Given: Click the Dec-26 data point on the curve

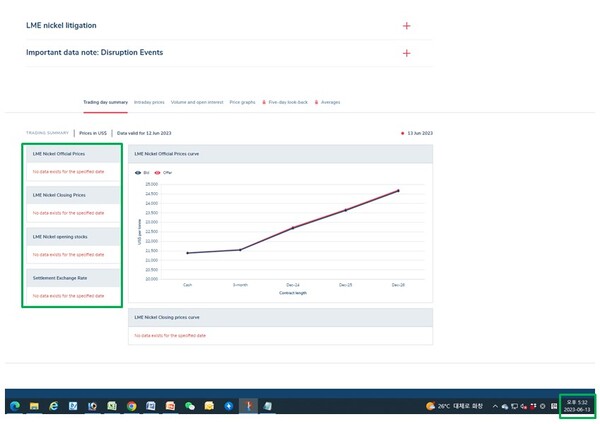Looking at the screenshot, I should (398, 190).
